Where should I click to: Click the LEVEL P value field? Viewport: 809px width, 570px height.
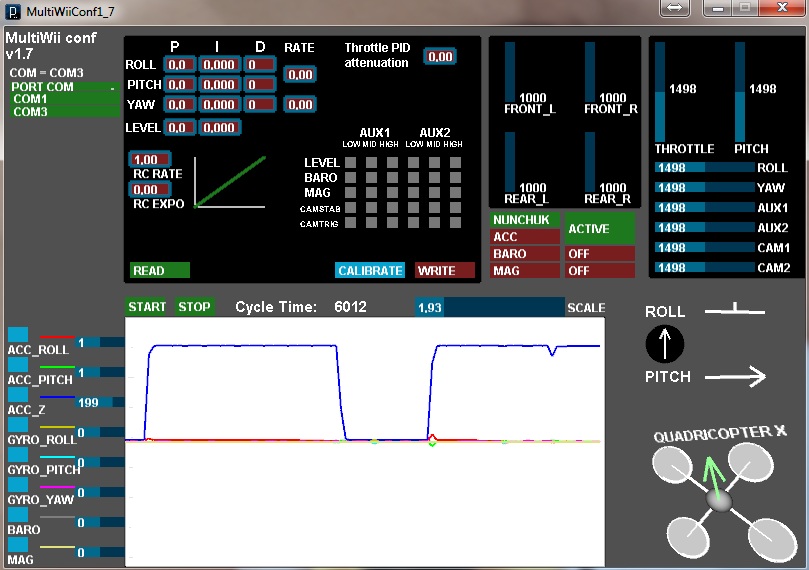[x=180, y=127]
